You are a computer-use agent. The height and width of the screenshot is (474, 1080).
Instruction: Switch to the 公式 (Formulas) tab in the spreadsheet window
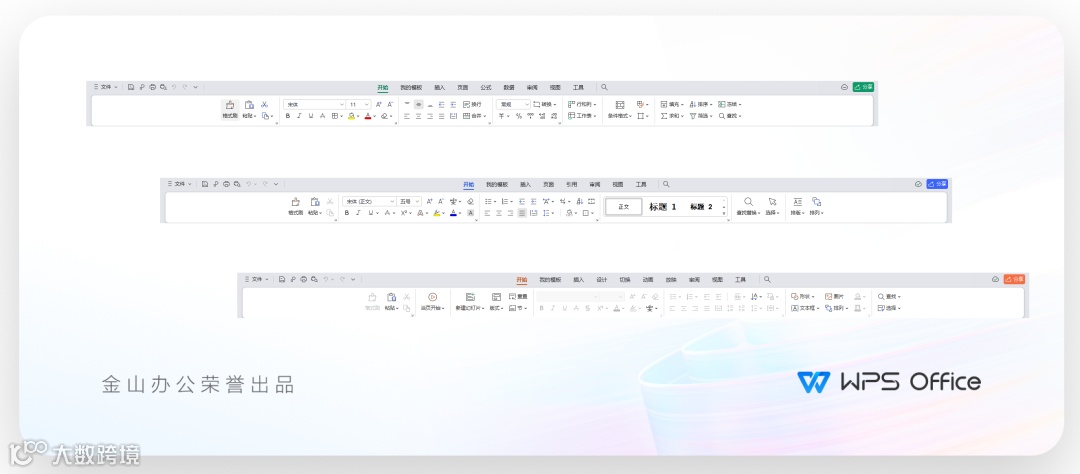pyautogui.click(x=486, y=87)
